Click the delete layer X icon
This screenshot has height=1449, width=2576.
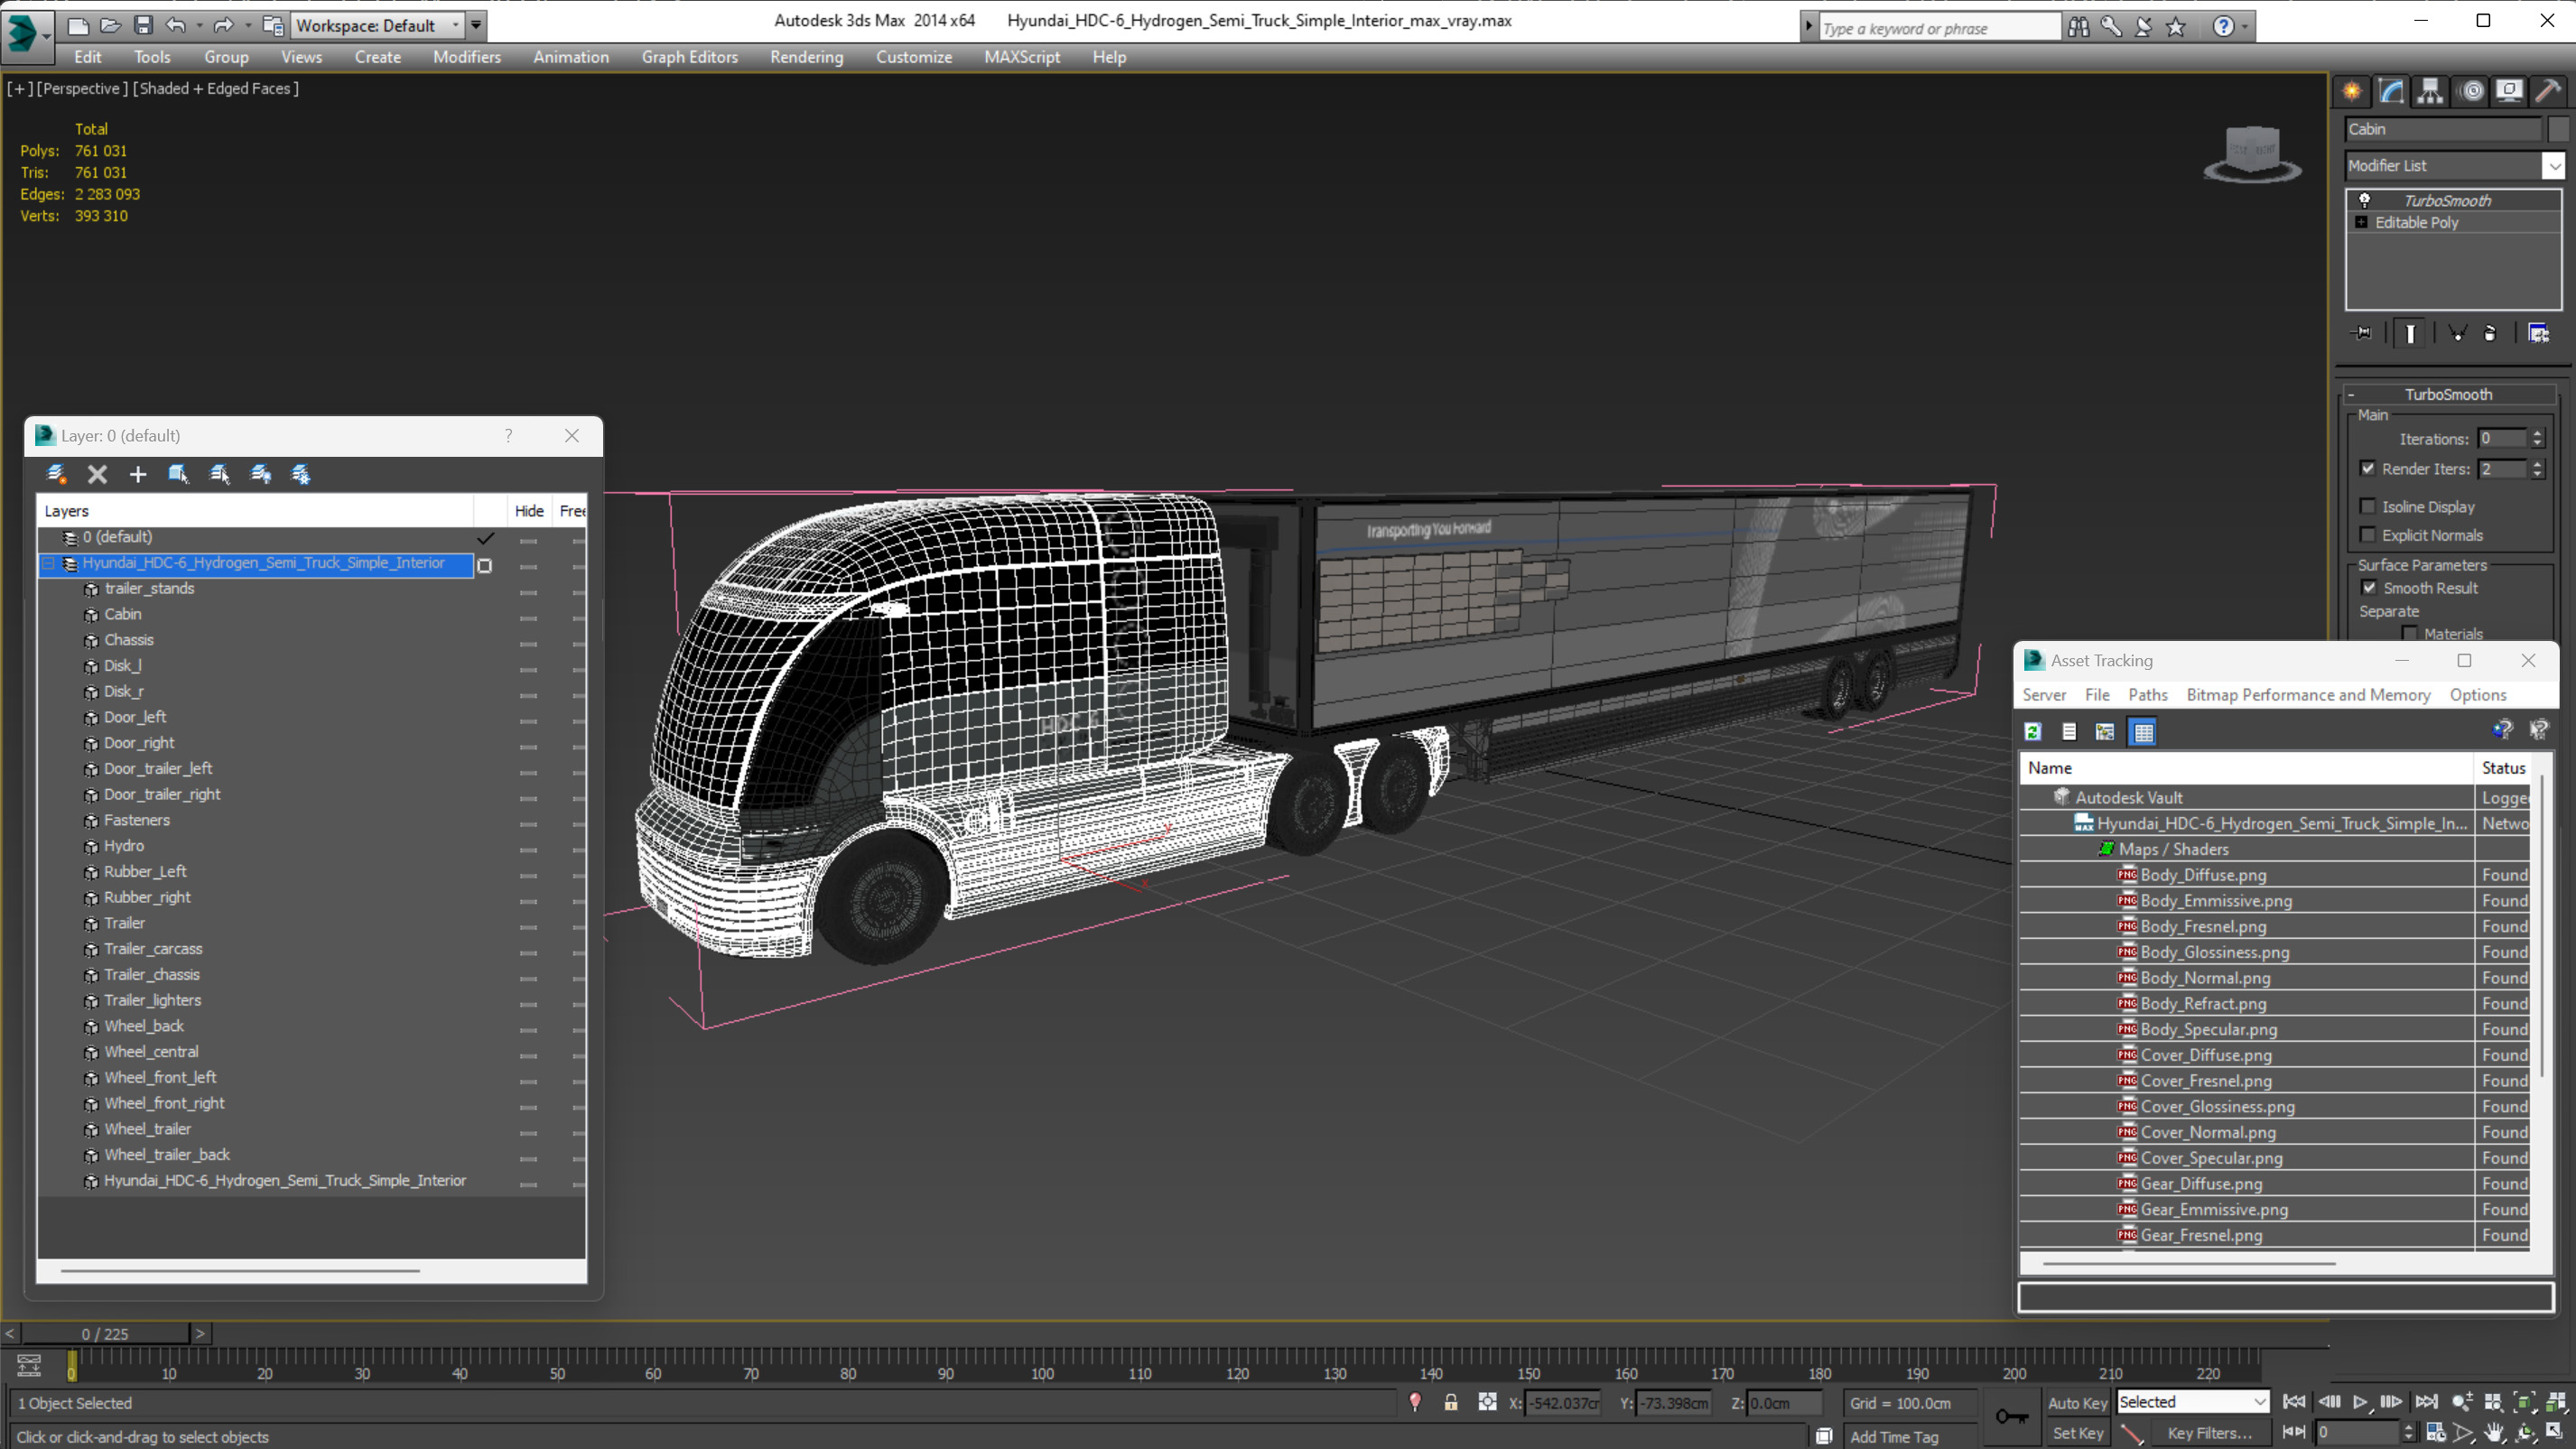[97, 474]
